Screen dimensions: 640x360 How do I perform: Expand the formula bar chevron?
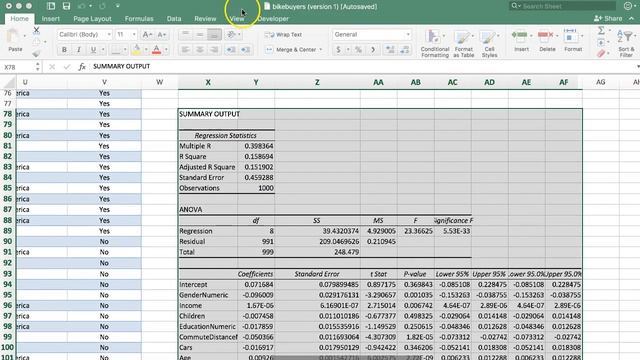[x=638, y=67]
